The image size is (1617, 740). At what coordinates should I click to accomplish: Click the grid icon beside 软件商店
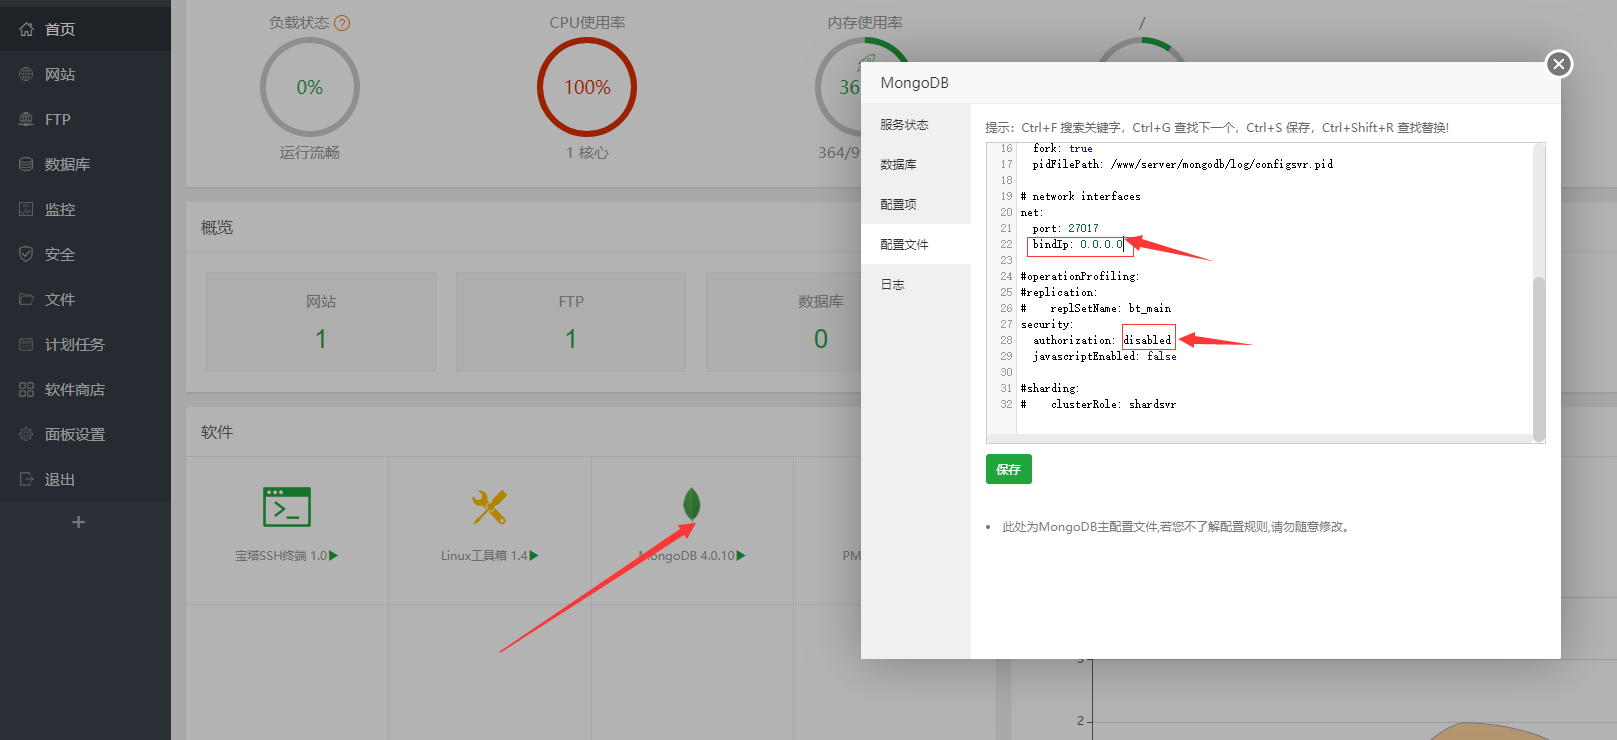click(x=26, y=389)
